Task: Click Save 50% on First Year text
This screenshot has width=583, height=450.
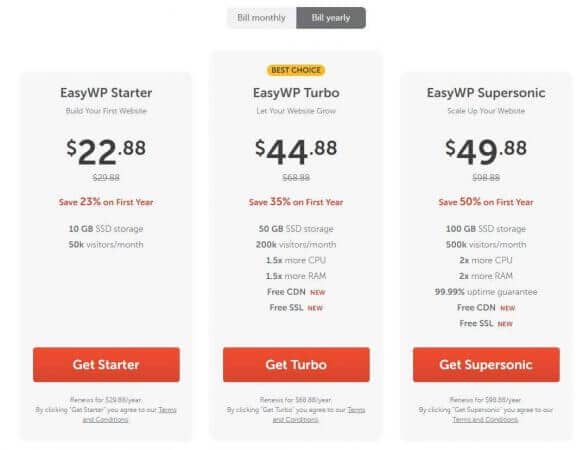Action: (486, 202)
